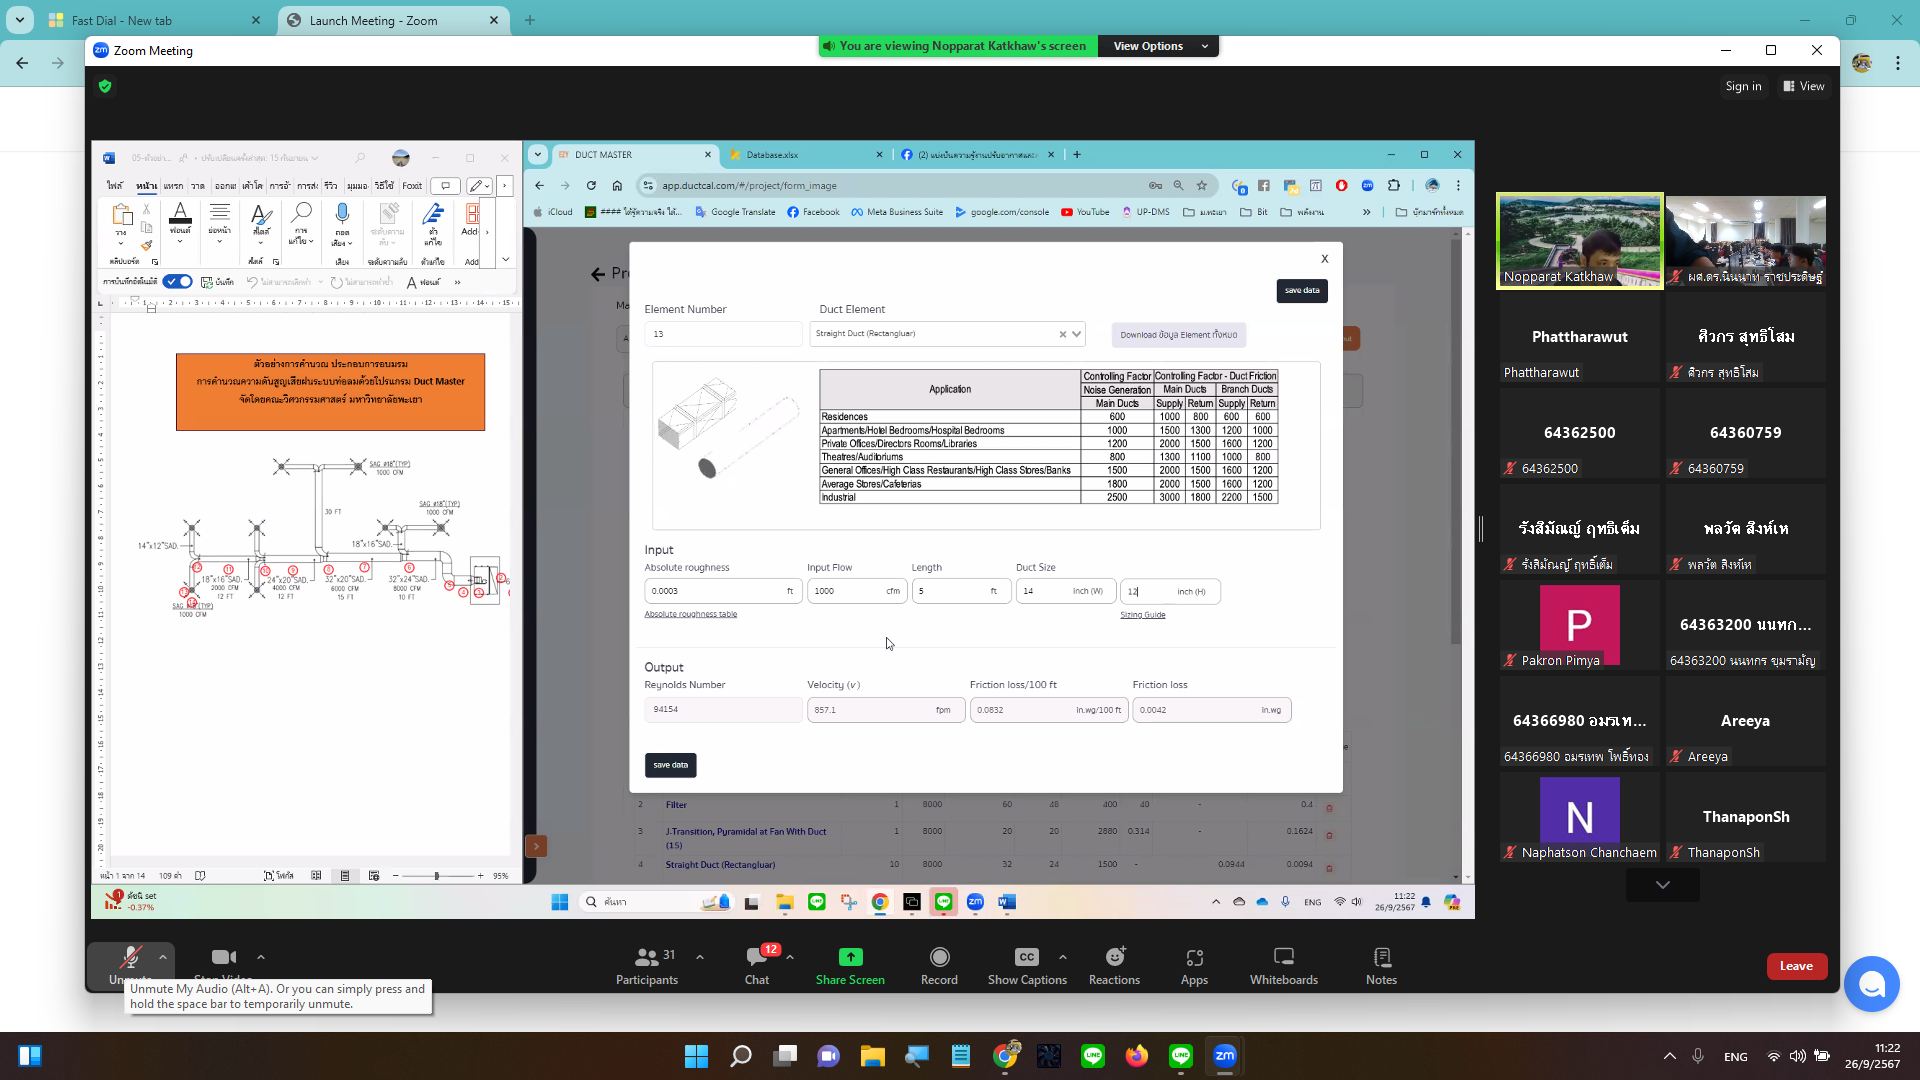
Task: Click the View button at top right
Action: 1804,87
